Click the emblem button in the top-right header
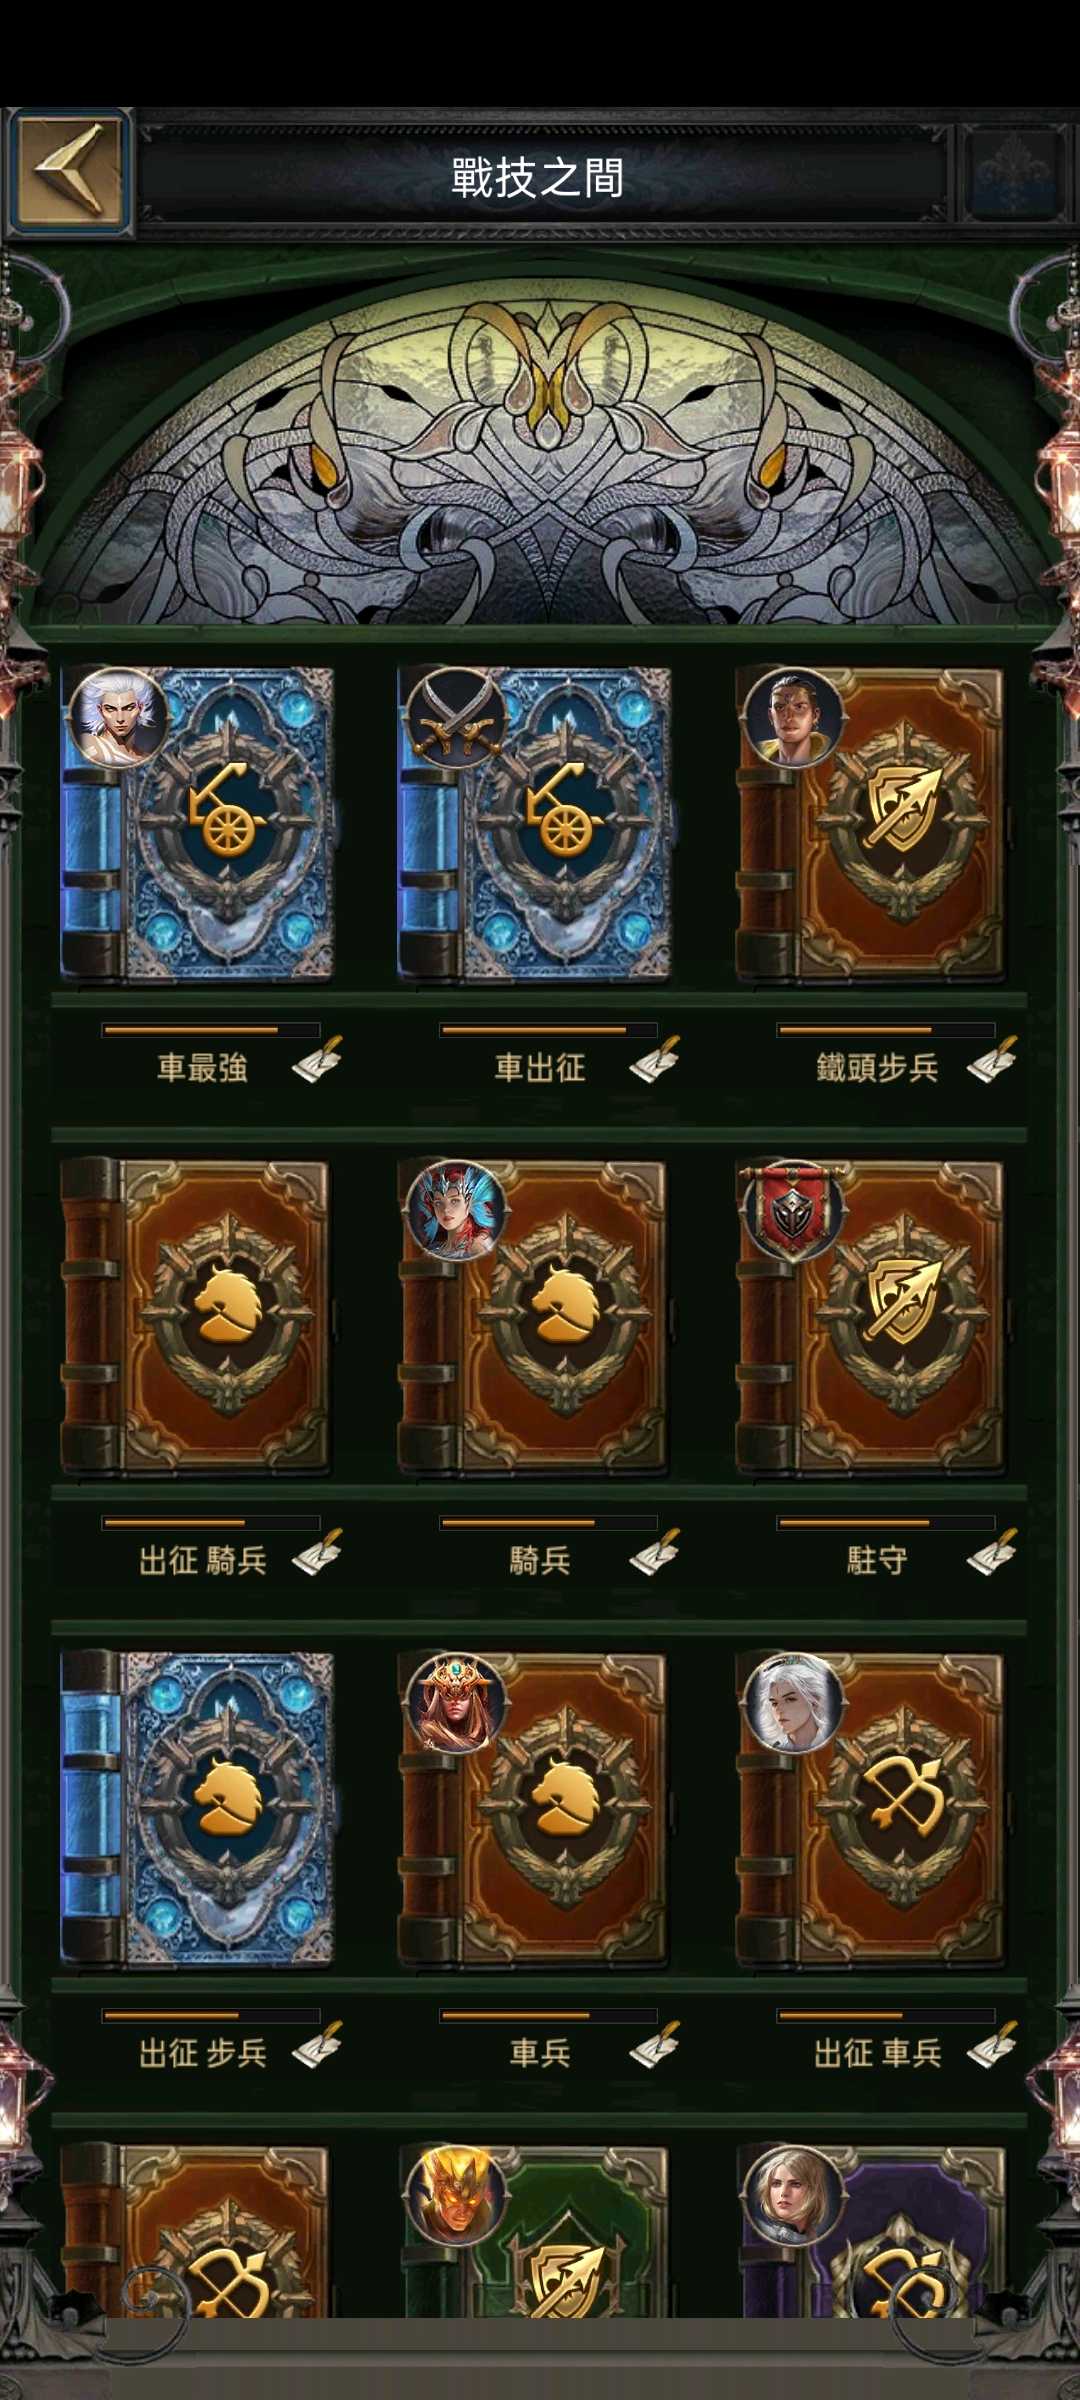The height and width of the screenshot is (2400, 1080). point(1015,172)
